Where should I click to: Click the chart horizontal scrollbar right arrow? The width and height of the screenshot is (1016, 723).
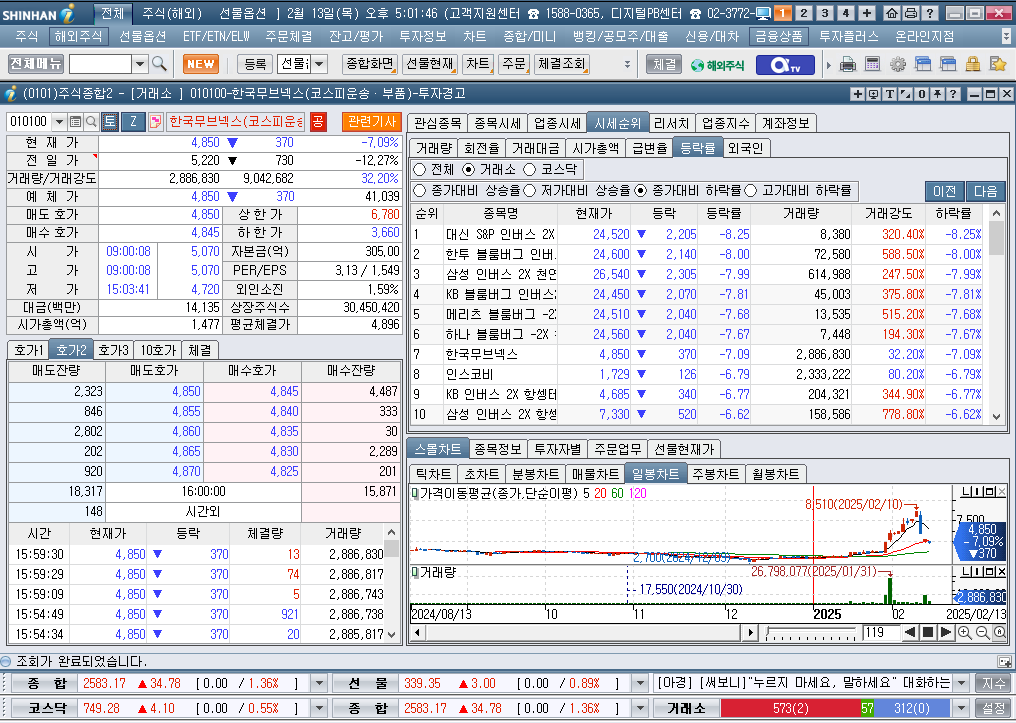[x=750, y=633]
